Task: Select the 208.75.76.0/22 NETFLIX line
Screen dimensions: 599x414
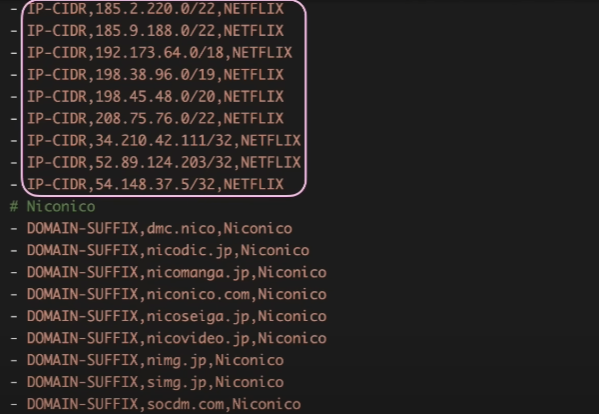Action: click(x=155, y=118)
